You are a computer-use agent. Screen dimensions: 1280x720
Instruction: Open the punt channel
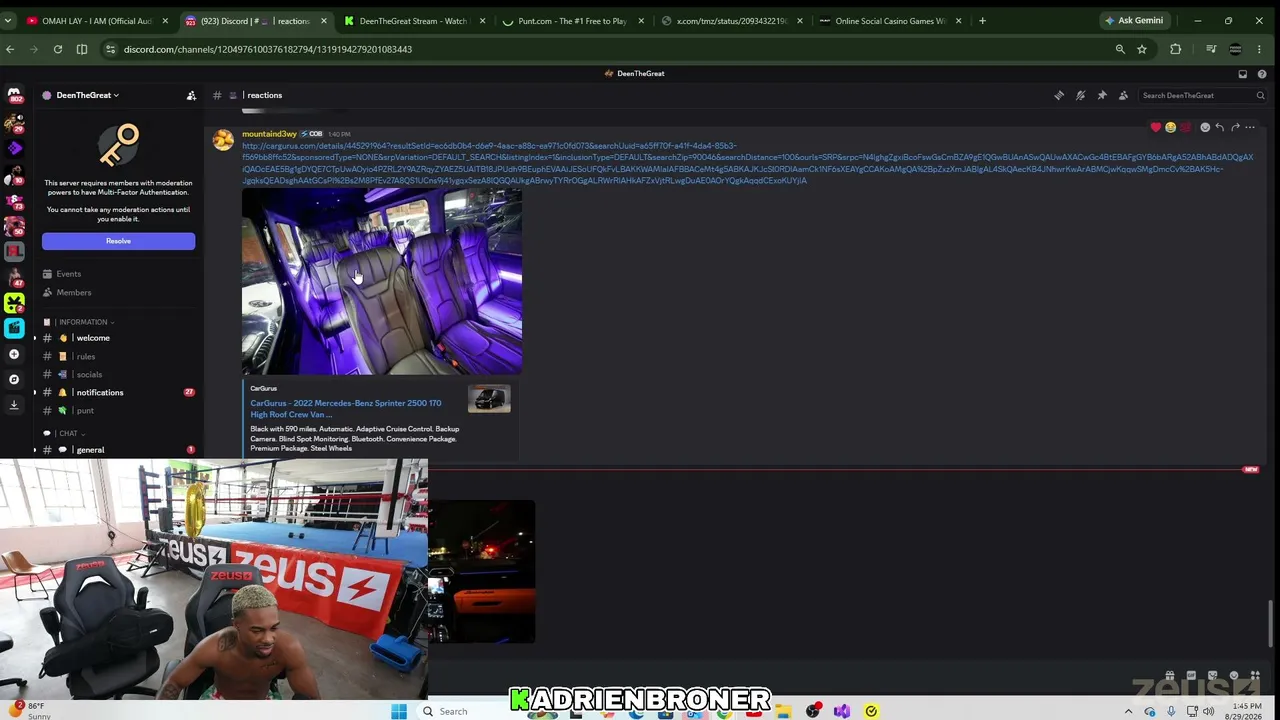pos(118,410)
